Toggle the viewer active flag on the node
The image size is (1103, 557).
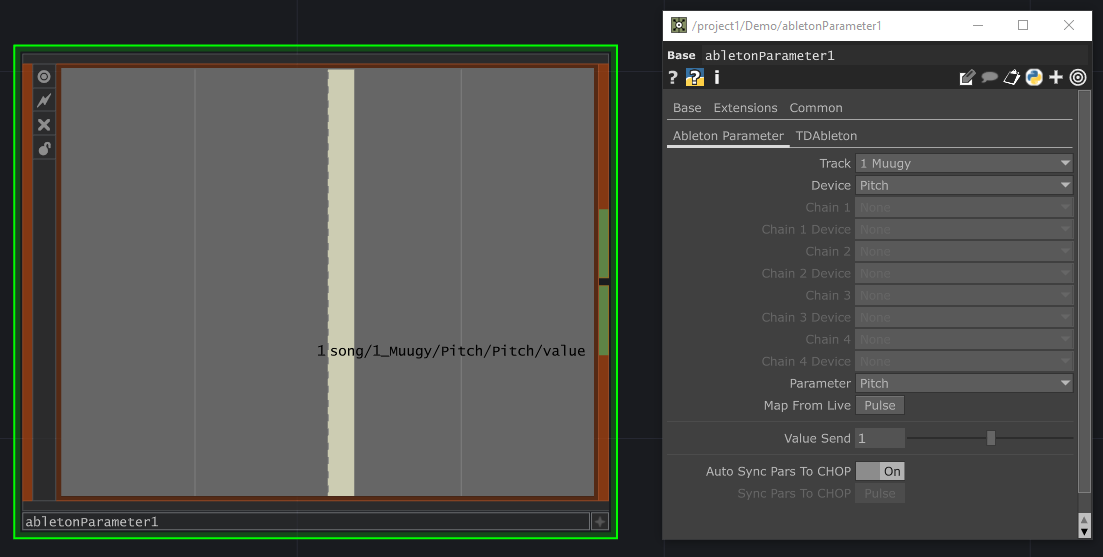[44, 77]
